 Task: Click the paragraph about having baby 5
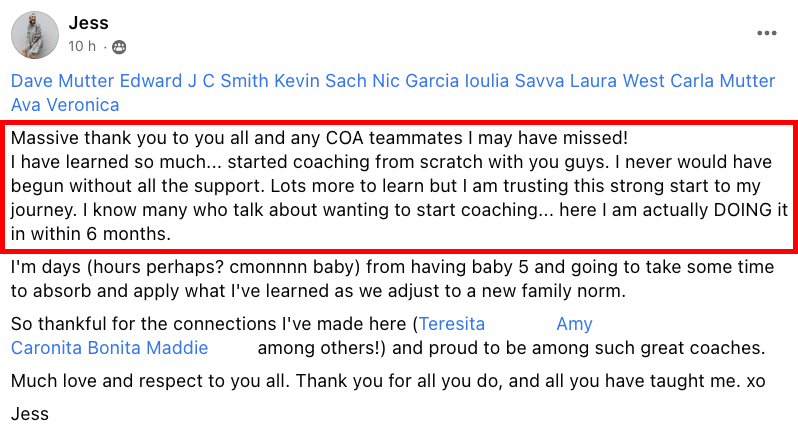click(x=392, y=279)
